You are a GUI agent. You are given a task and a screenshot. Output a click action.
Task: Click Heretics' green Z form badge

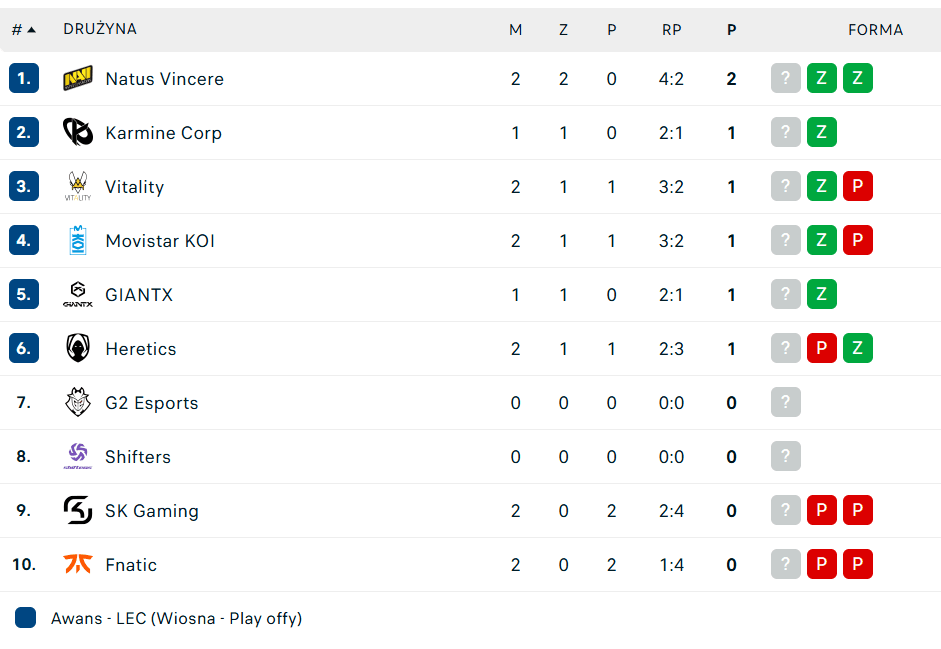tap(857, 348)
